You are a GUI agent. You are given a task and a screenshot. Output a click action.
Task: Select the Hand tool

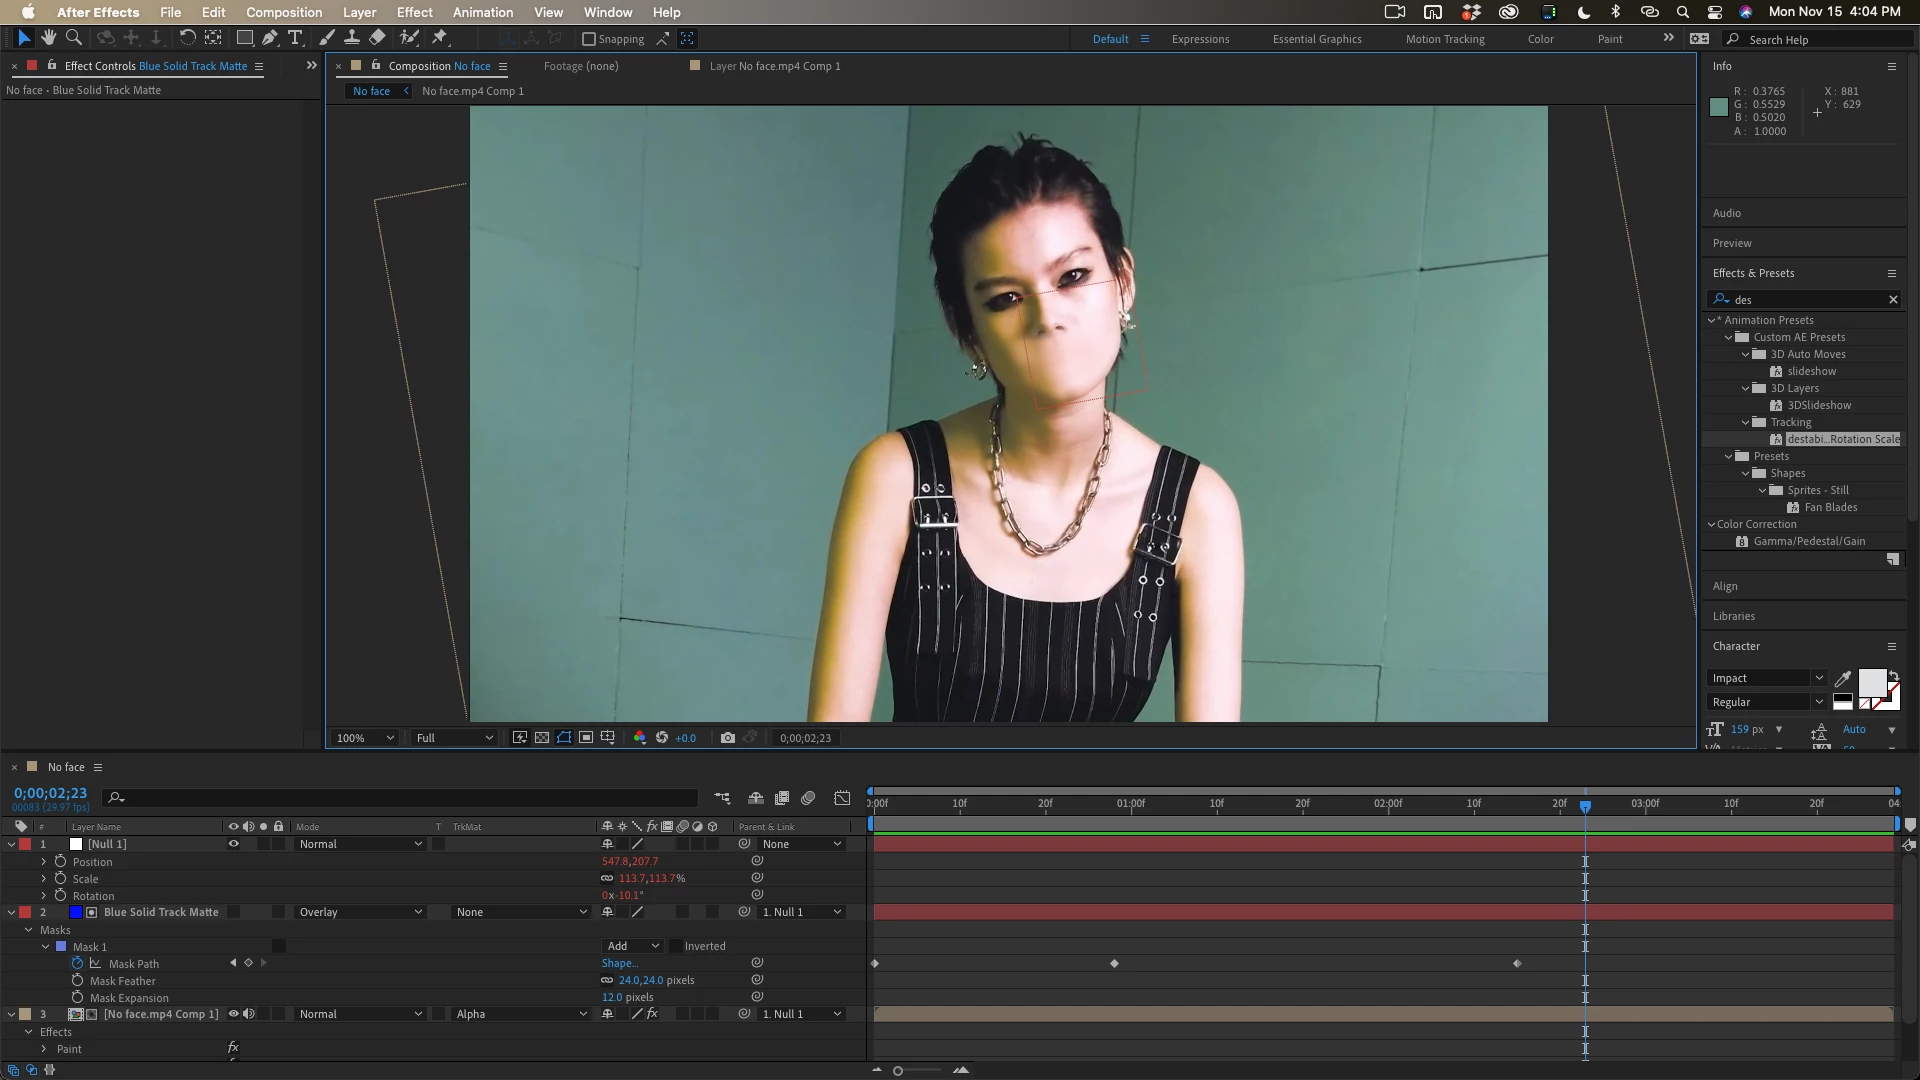click(48, 38)
